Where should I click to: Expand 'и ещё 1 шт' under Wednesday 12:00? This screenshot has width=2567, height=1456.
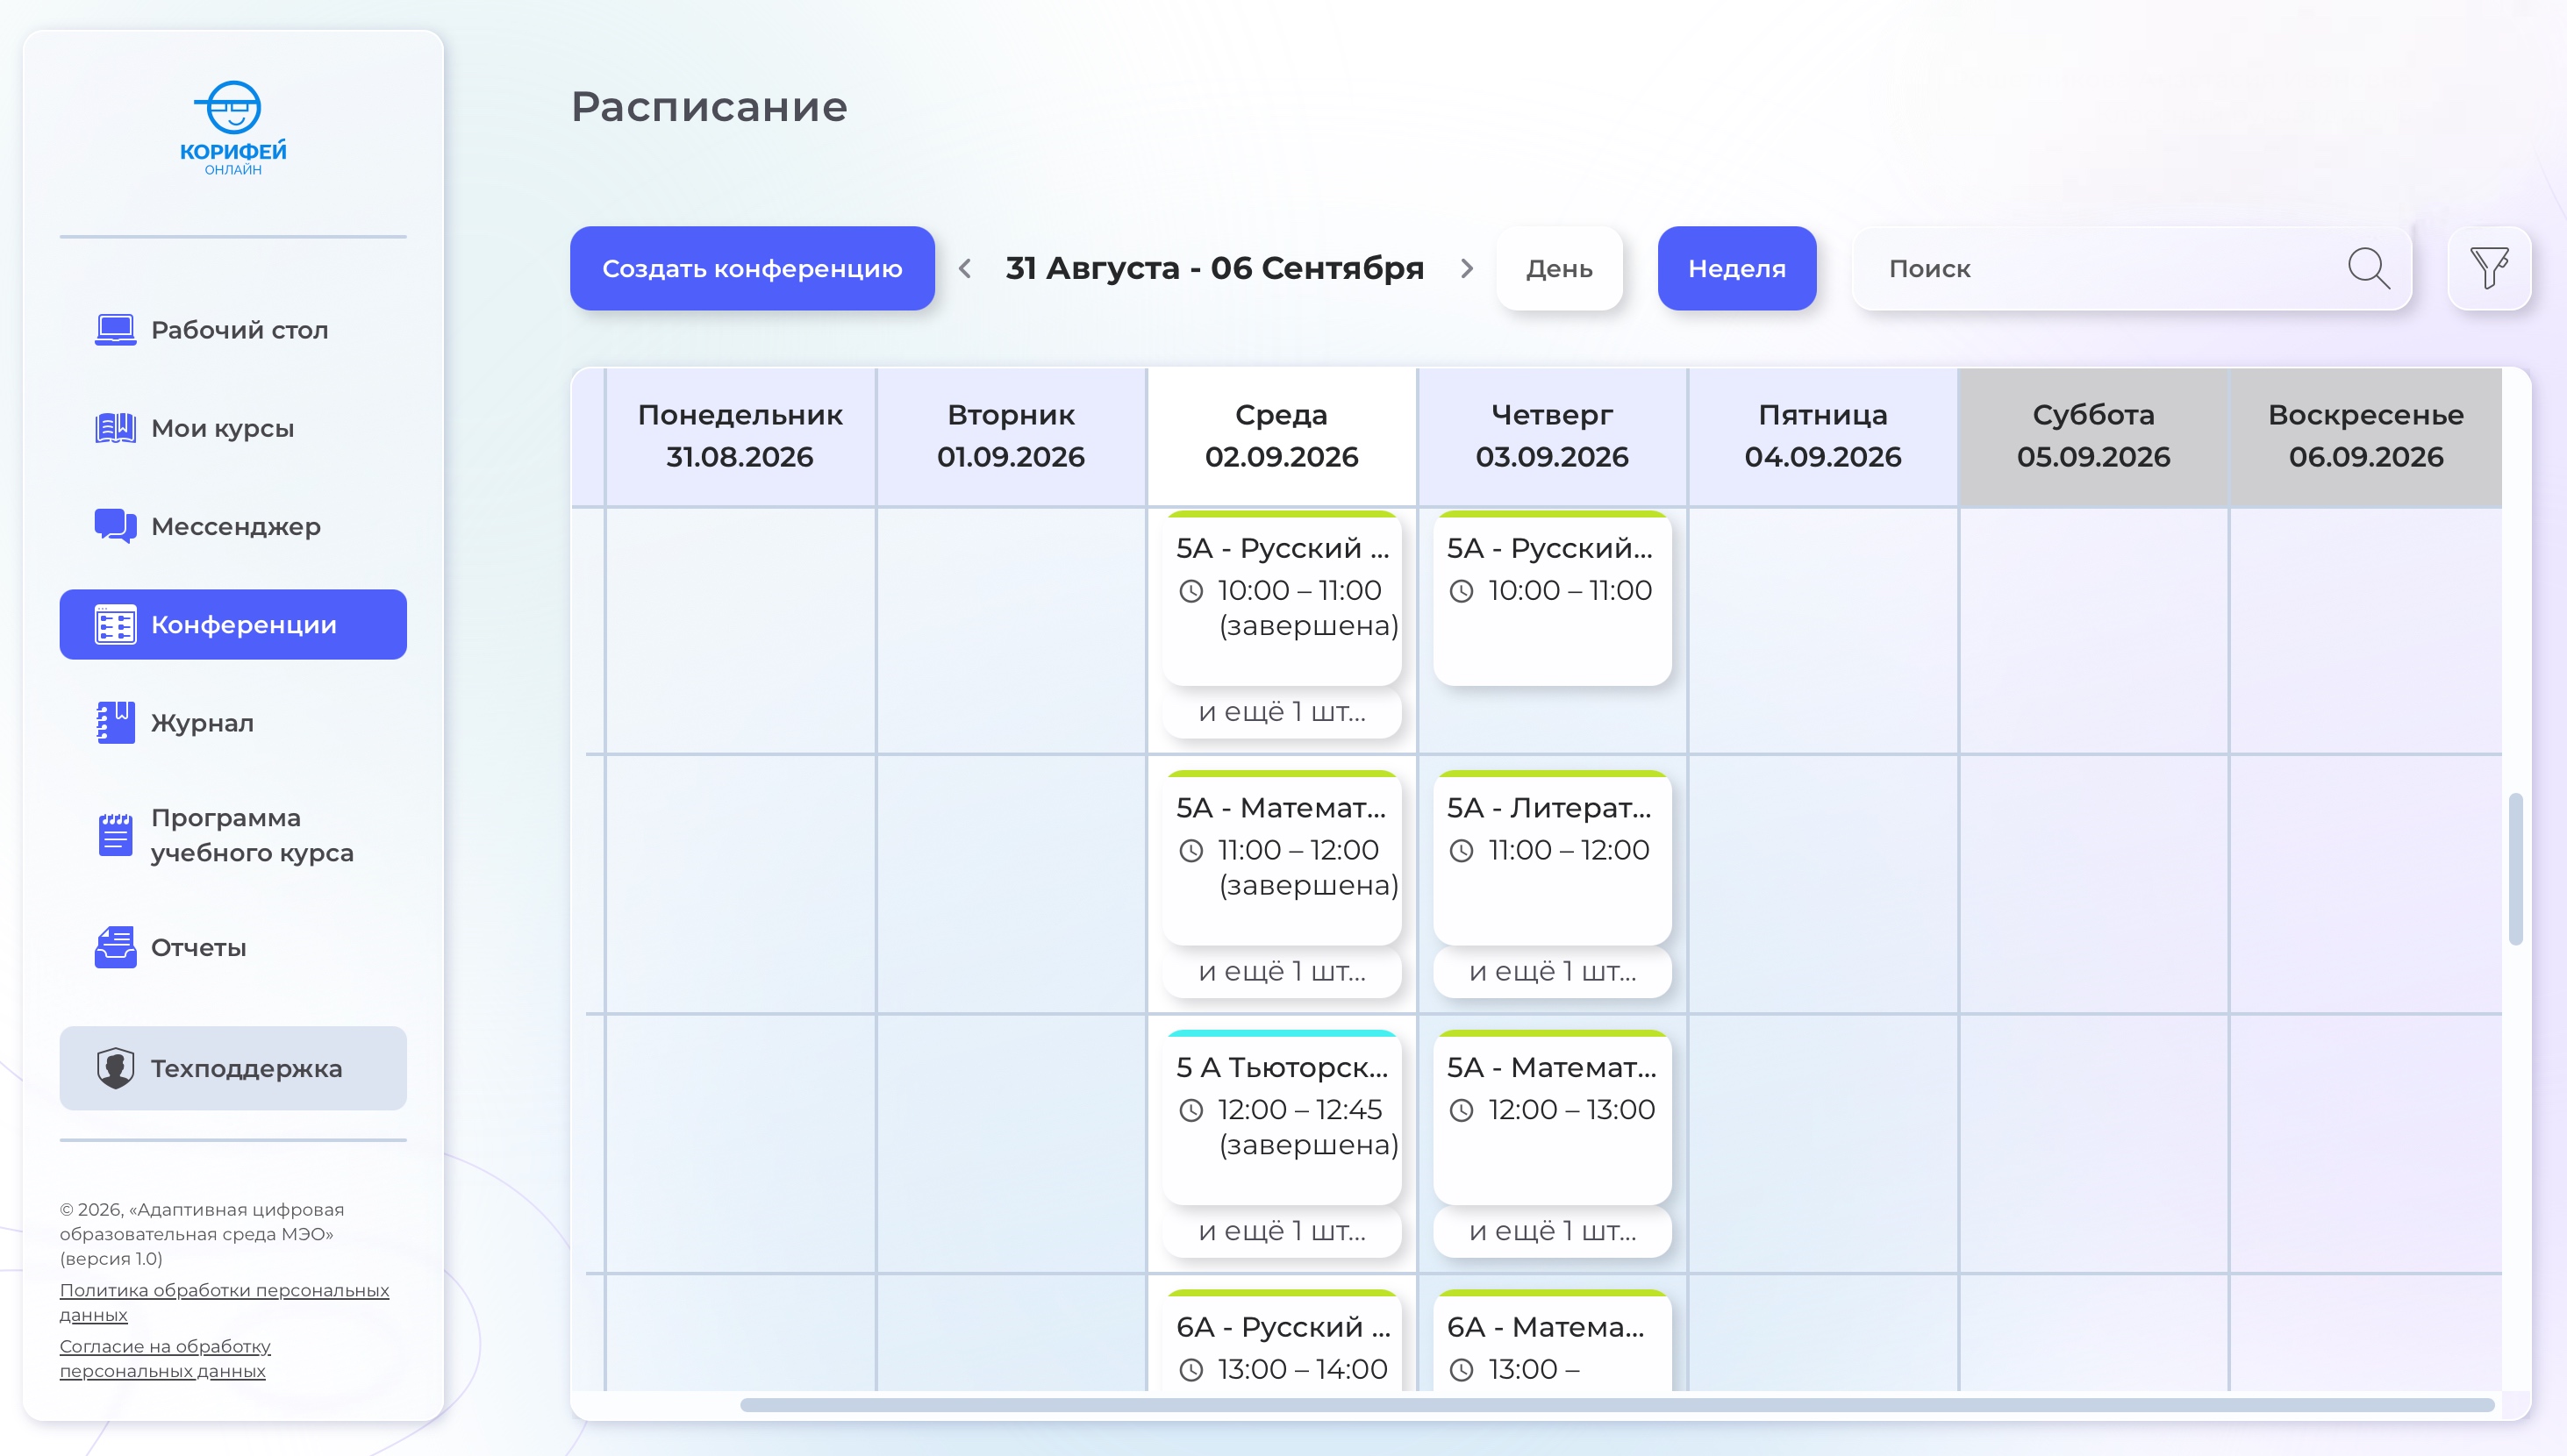(1282, 1232)
